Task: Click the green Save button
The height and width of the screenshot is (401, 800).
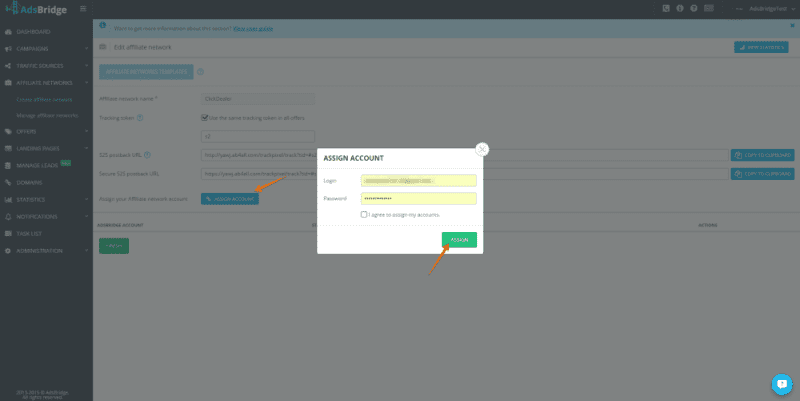Action: tap(114, 246)
